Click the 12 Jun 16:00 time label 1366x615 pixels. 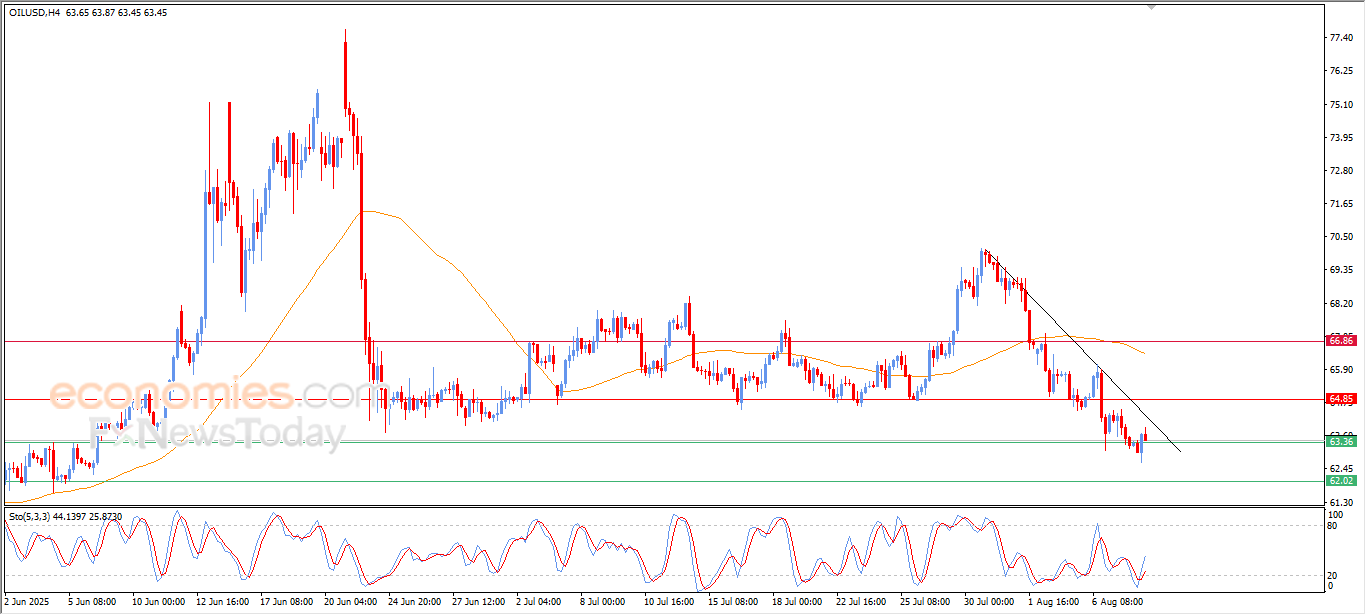click(x=223, y=602)
